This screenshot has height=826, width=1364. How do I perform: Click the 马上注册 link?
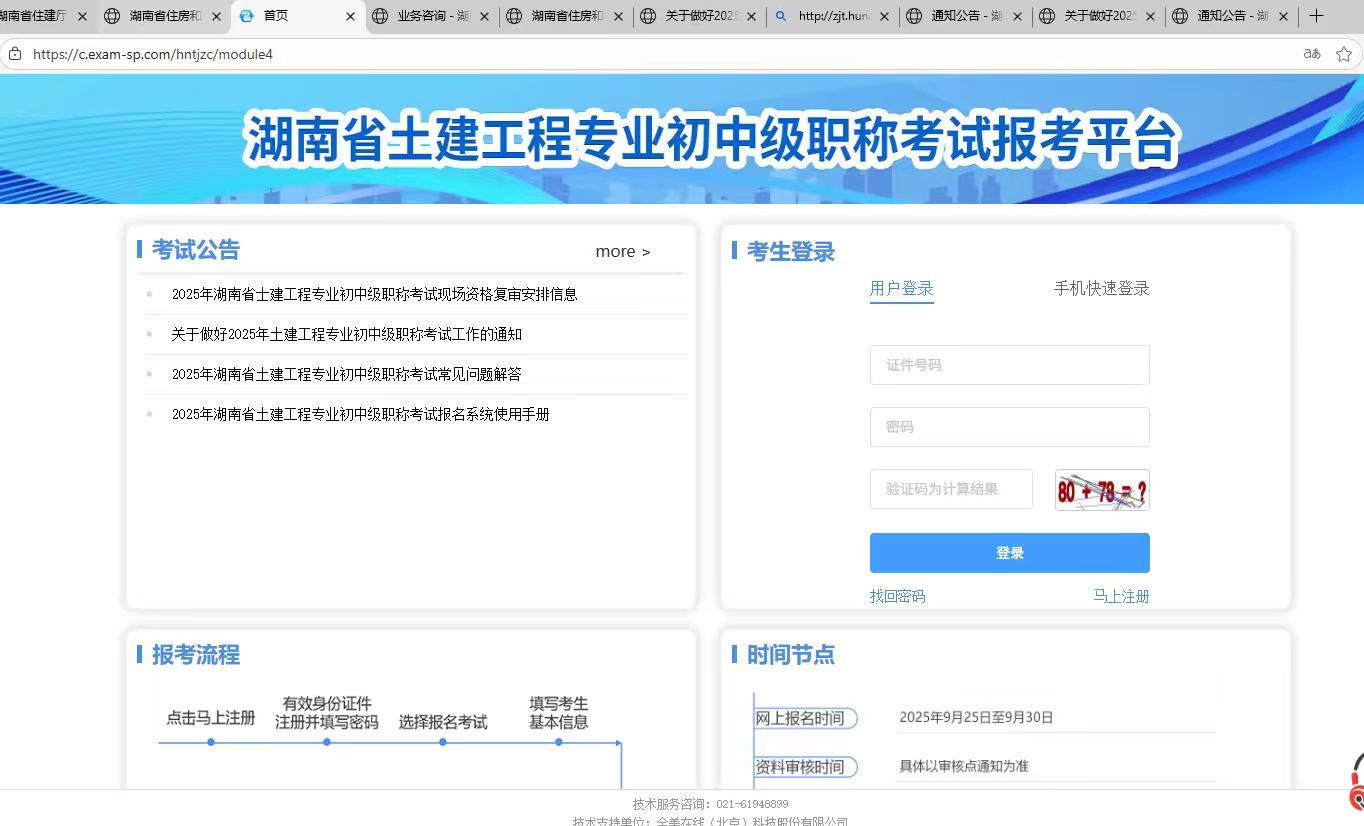[1120, 596]
